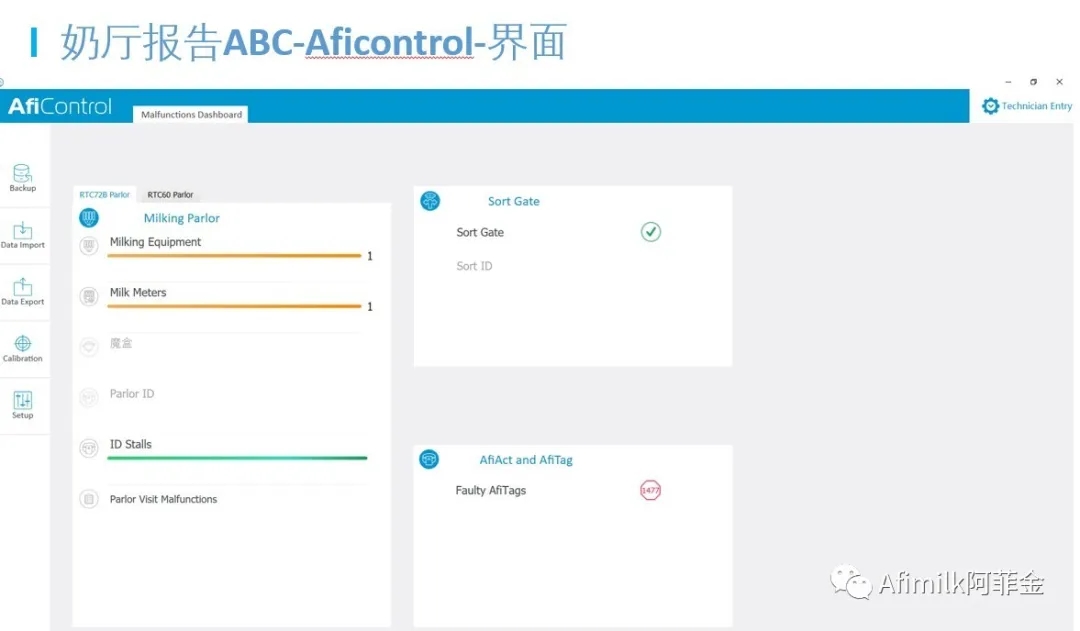Click the Milking Parlor panel title
The width and height of the screenshot is (1080, 631).
click(x=182, y=218)
